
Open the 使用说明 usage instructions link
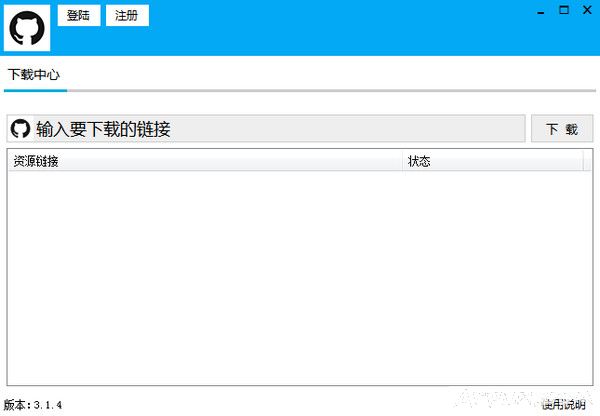563,405
